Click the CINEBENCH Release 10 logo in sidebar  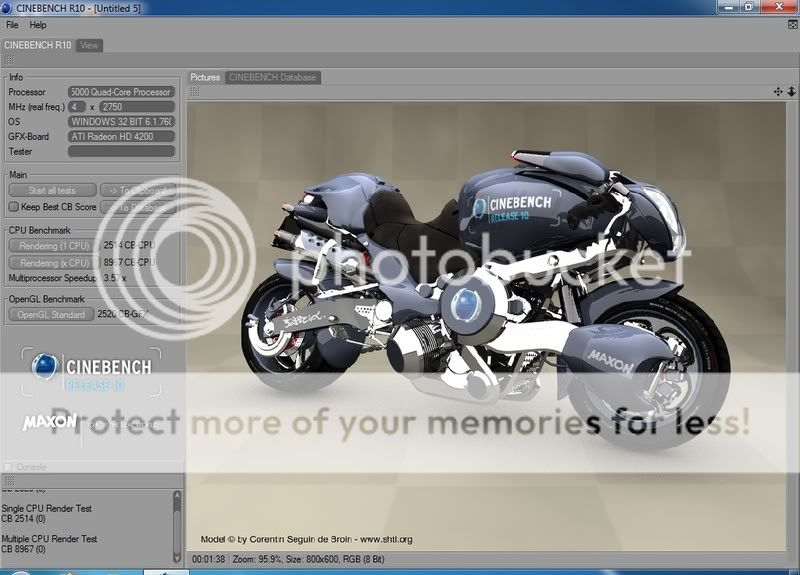92,371
